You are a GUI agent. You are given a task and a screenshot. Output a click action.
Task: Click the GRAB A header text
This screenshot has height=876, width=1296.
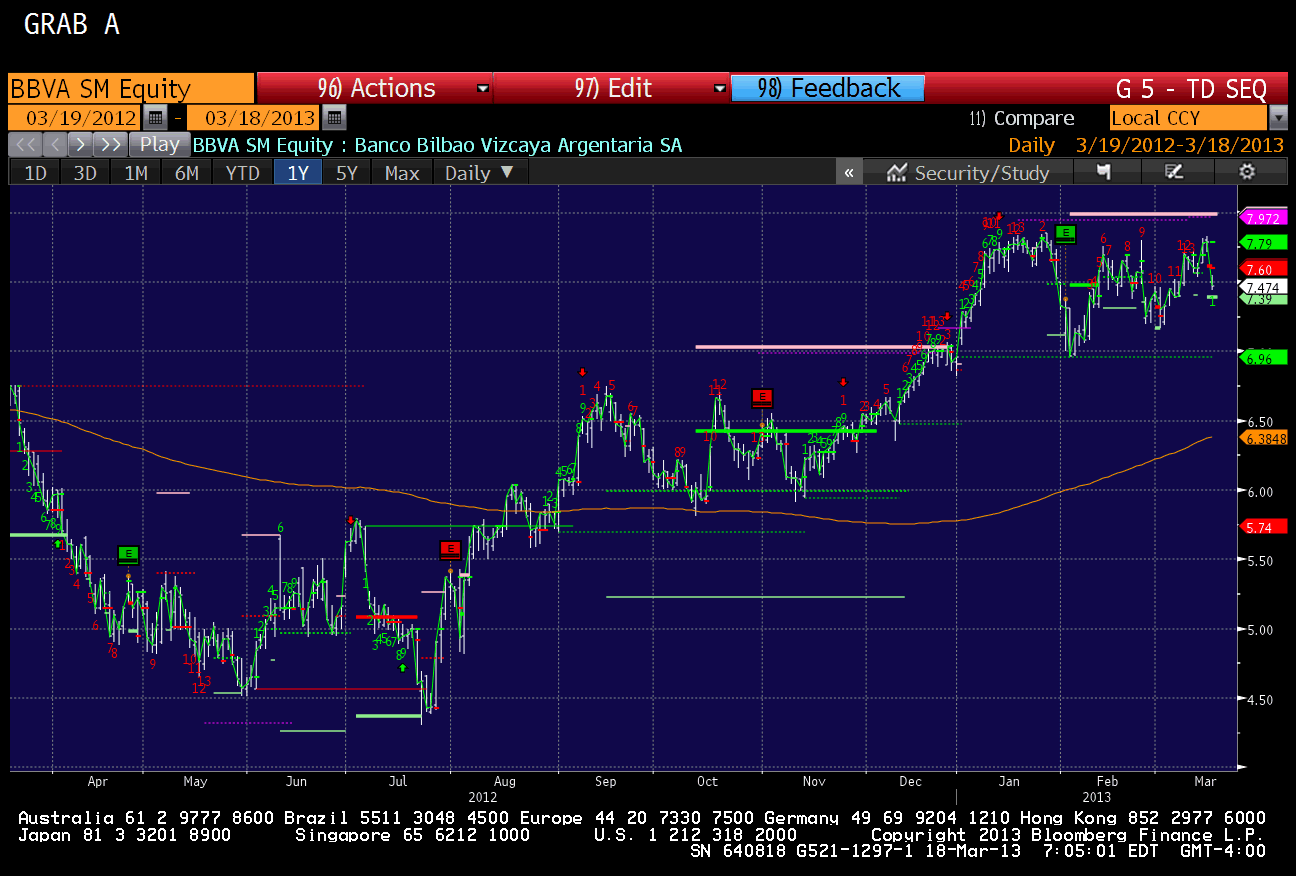tap(71, 25)
